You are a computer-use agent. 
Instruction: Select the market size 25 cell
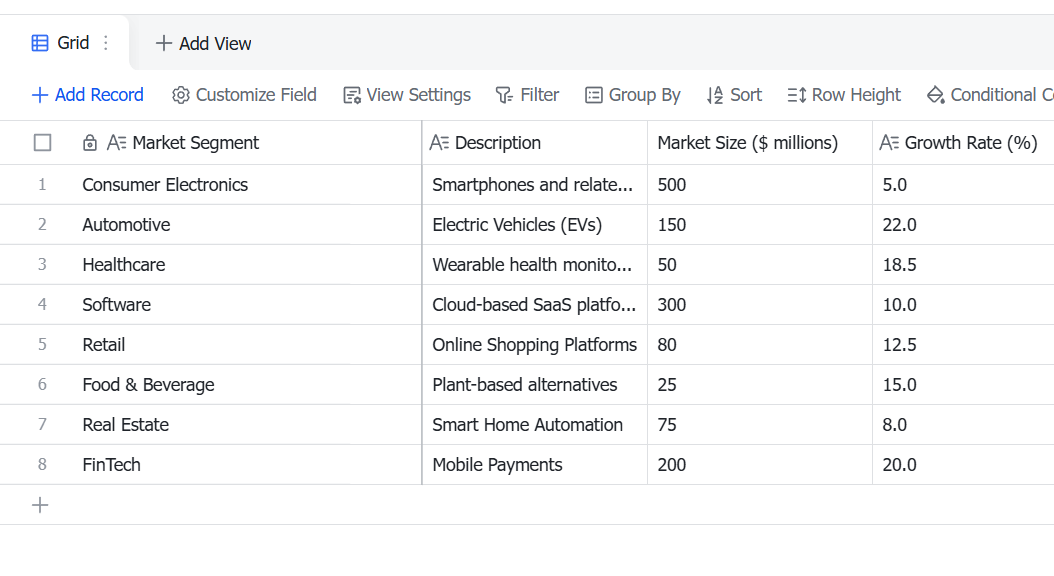point(760,384)
